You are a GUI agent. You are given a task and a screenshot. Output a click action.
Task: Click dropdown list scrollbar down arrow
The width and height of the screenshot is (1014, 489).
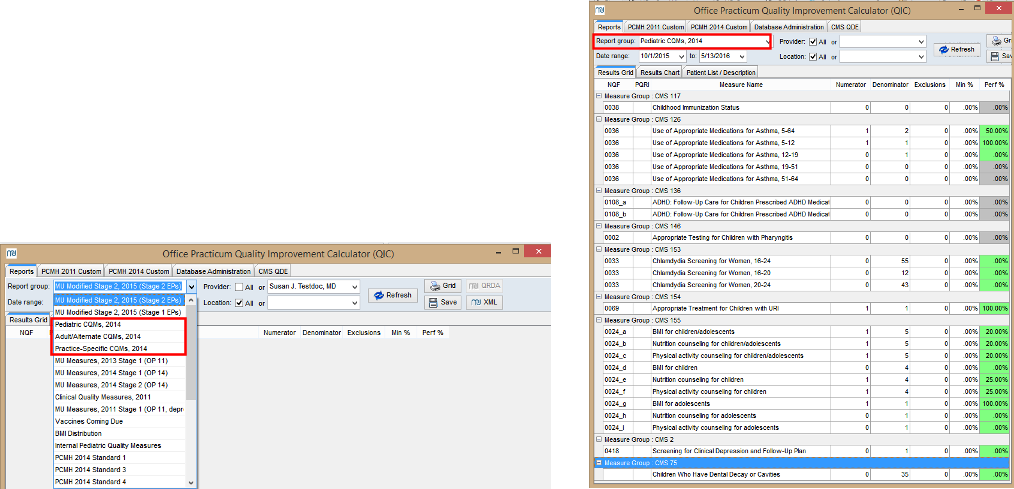[x=191, y=483]
